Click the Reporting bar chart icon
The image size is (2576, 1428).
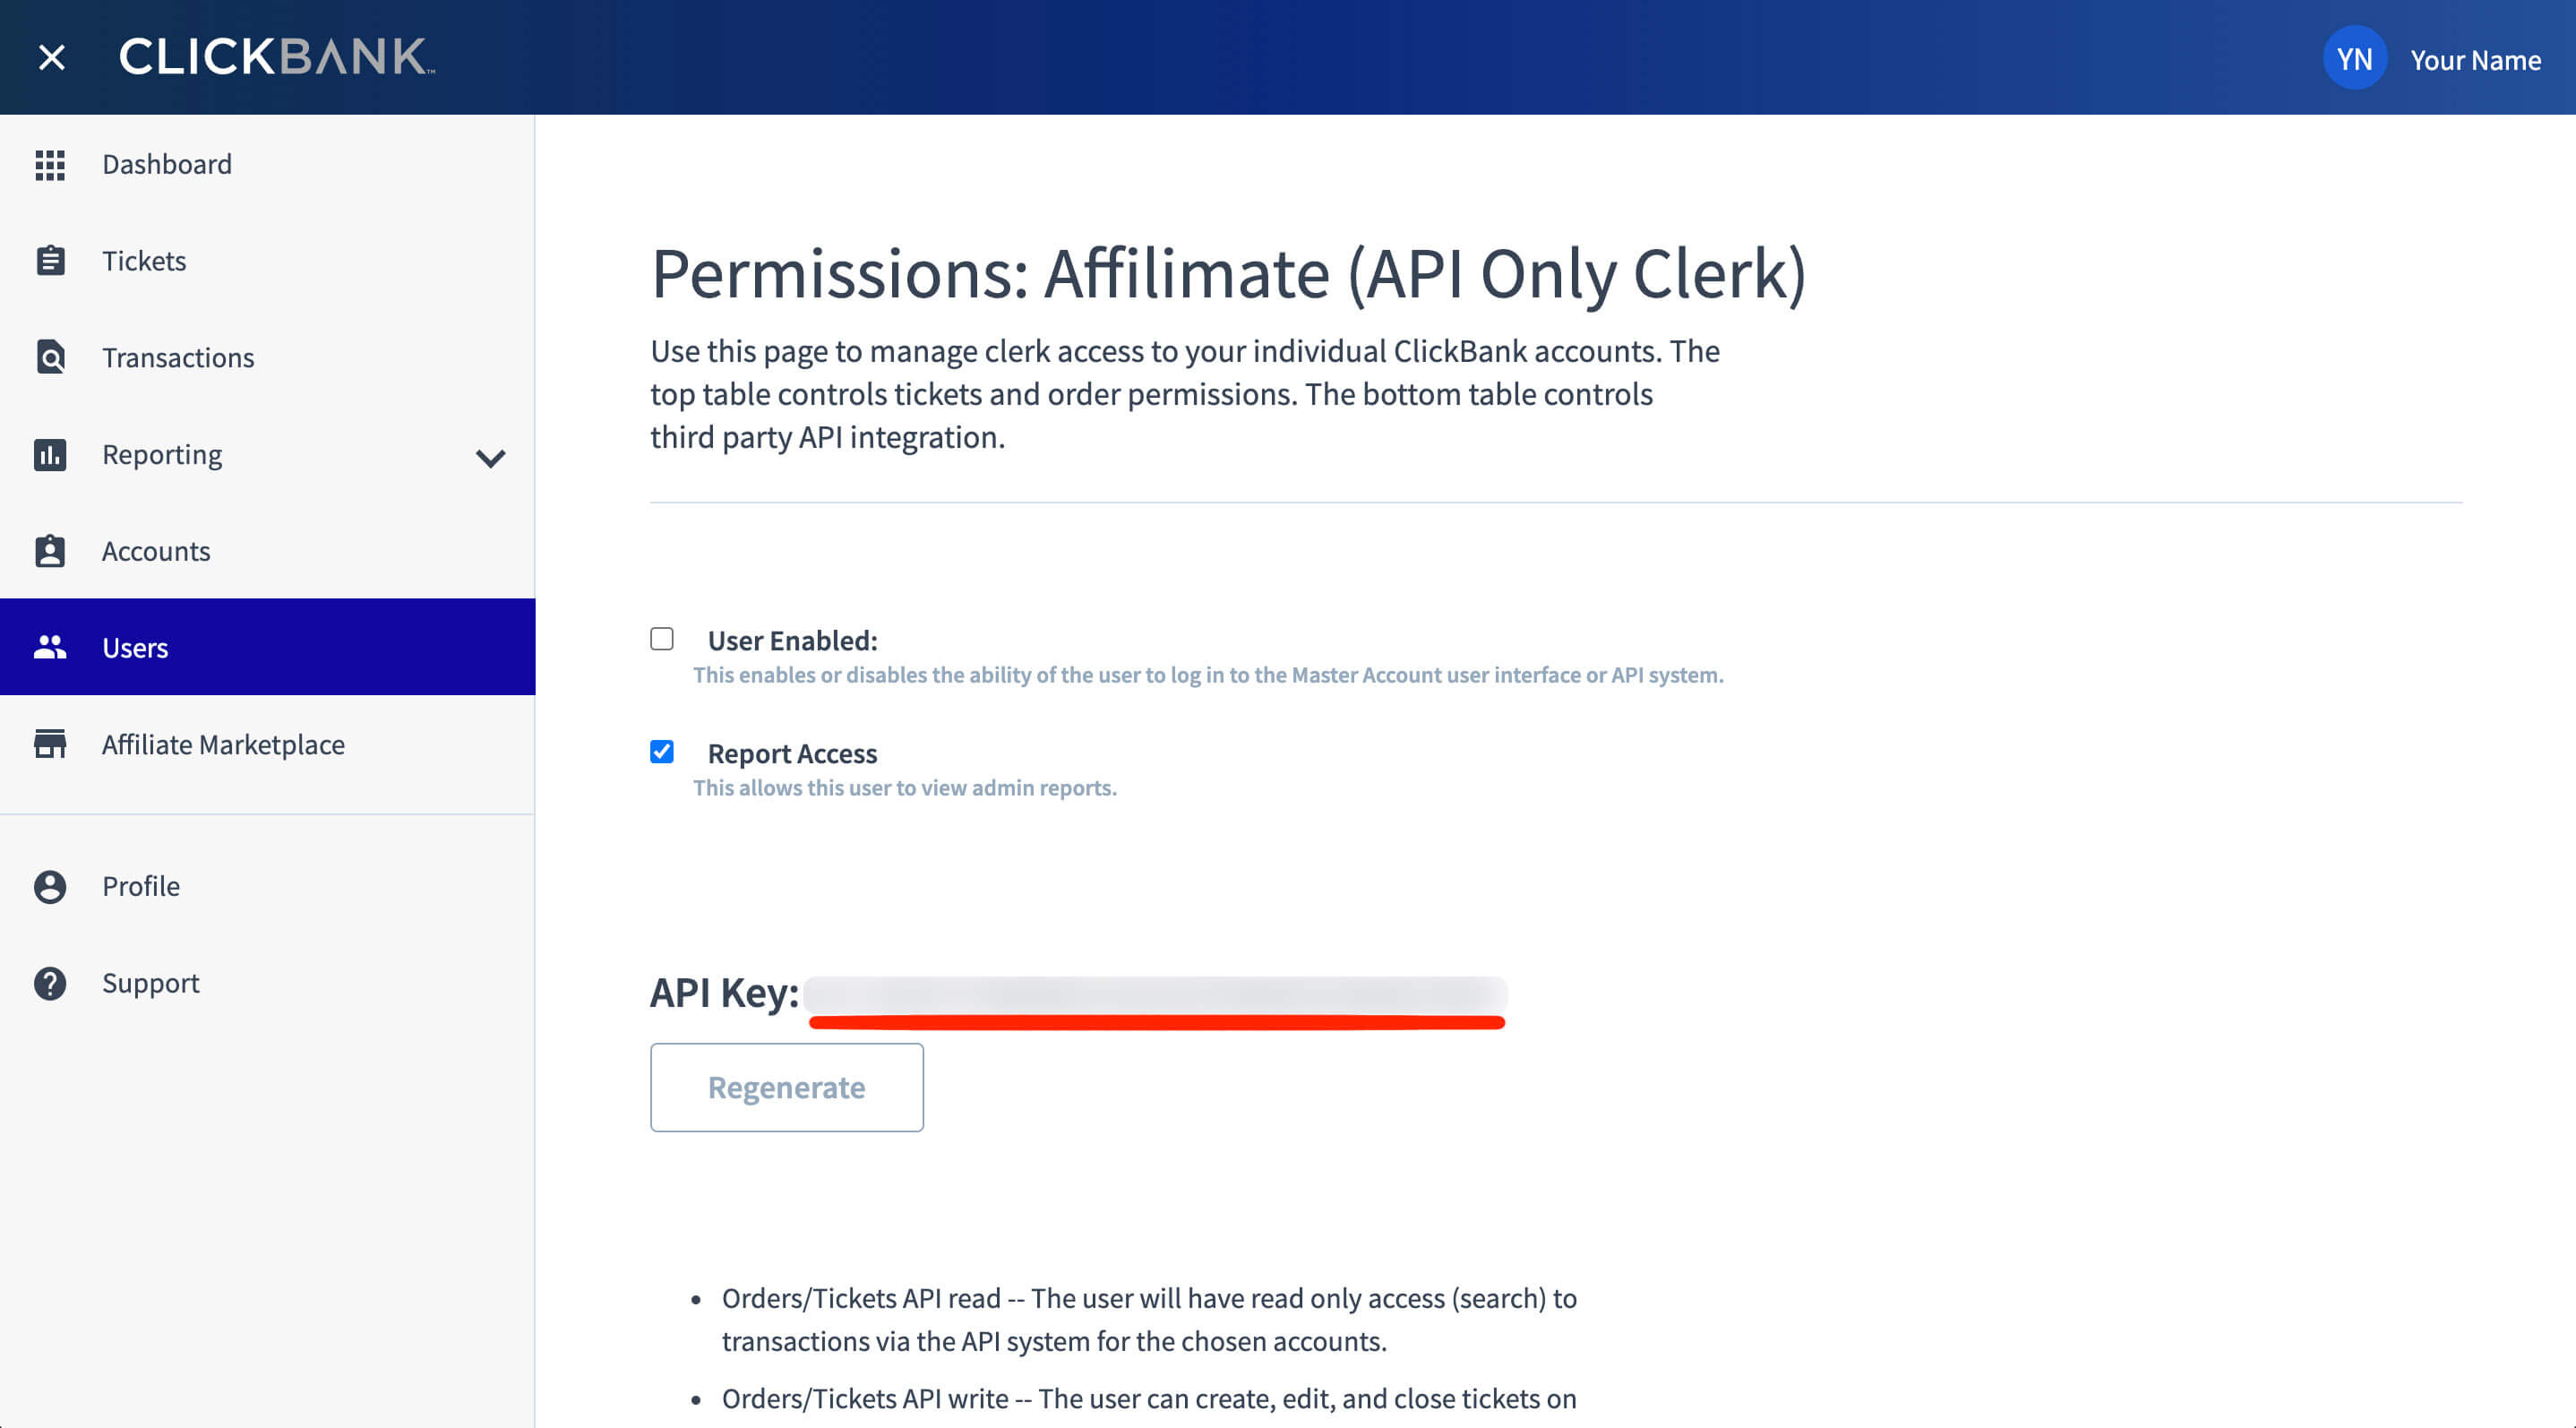click(50, 455)
